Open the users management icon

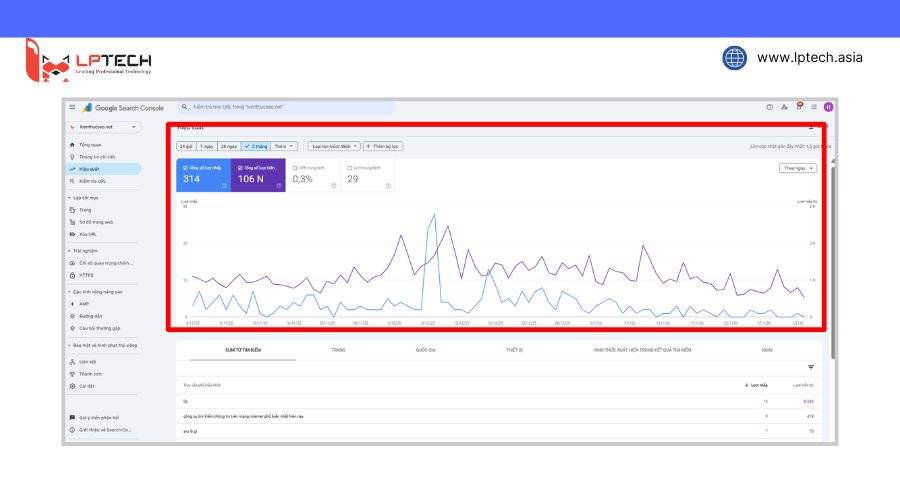[784, 107]
